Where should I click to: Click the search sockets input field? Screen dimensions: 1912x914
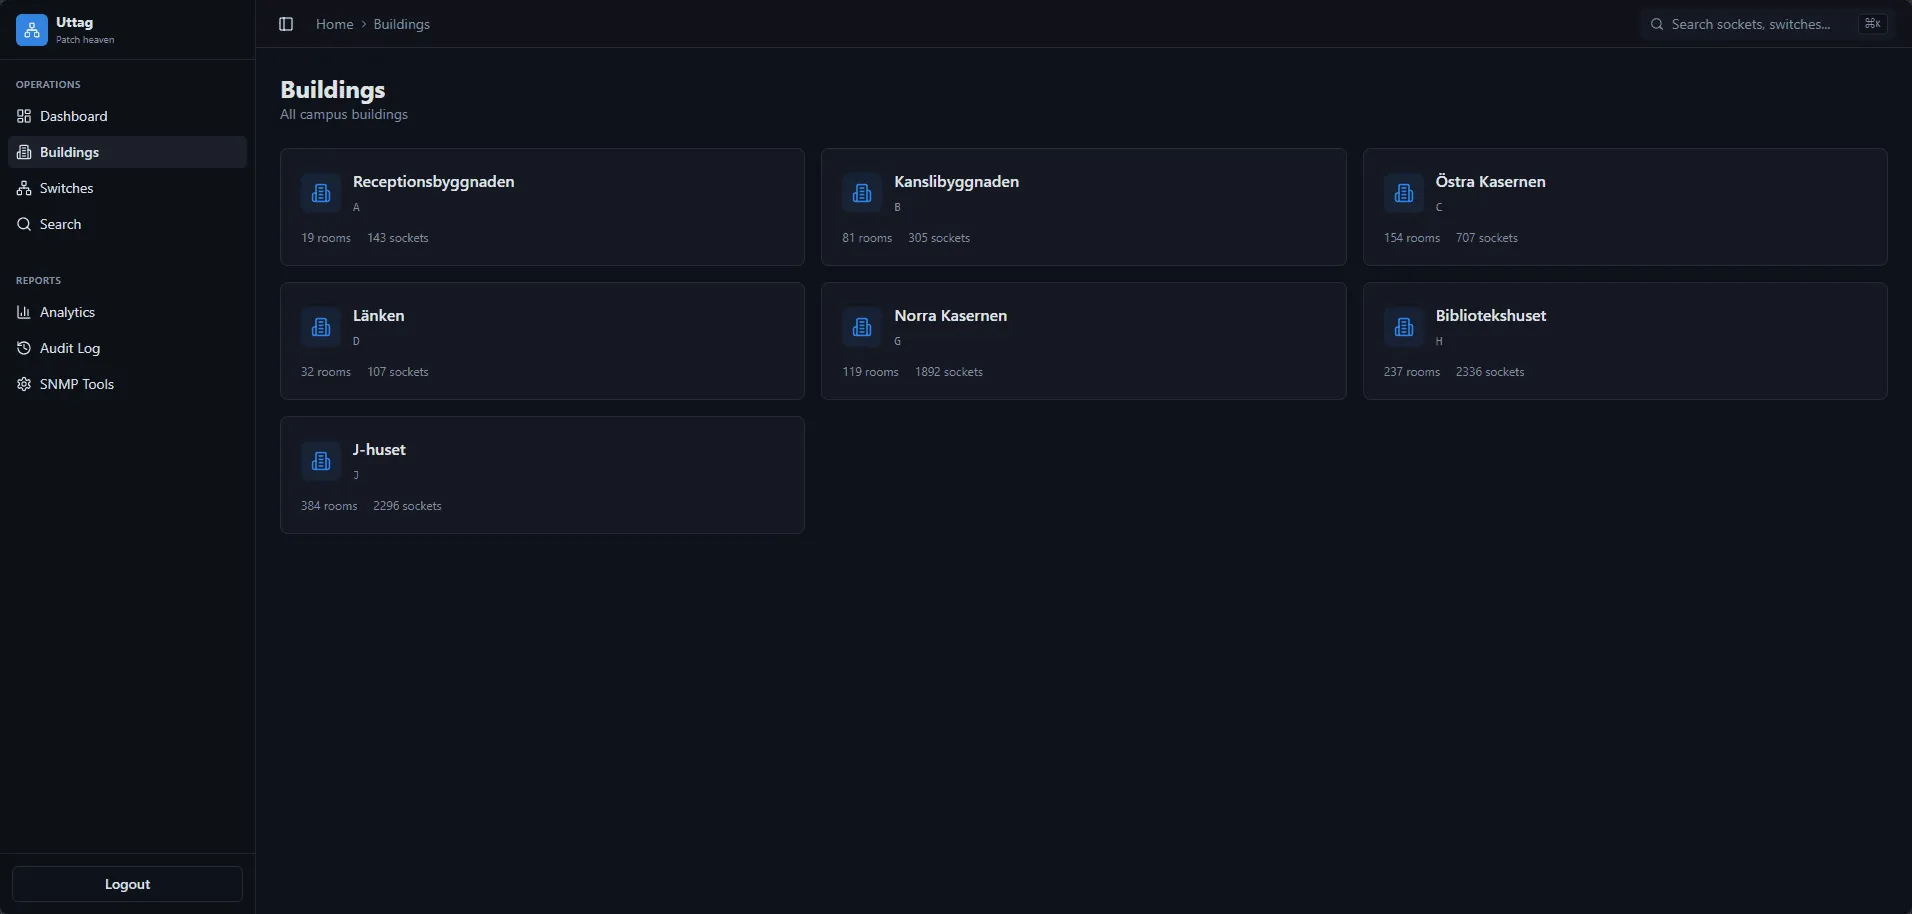pos(1764,24)
